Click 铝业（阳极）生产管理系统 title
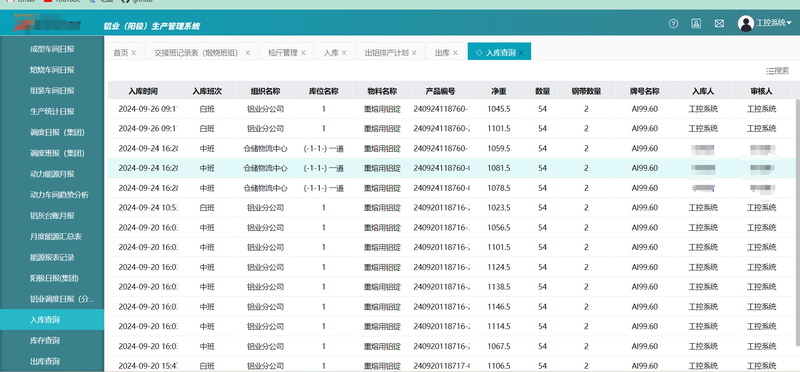Screen dimensions: 800x372 click(x=152, y=26)
